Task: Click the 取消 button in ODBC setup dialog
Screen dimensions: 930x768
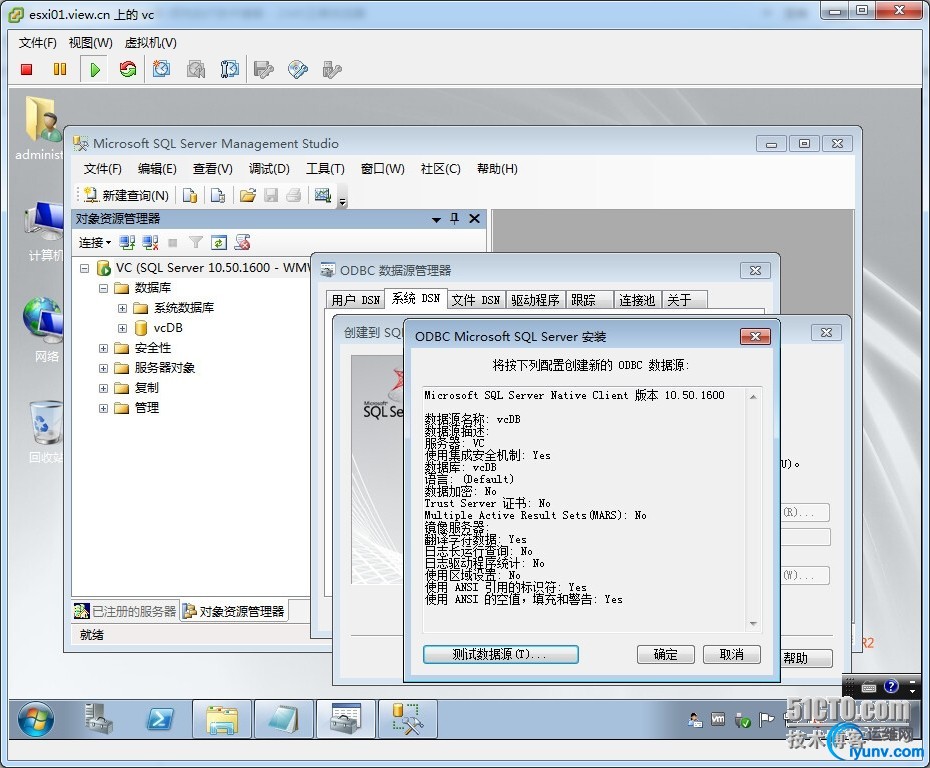Action: coord(731,654)
